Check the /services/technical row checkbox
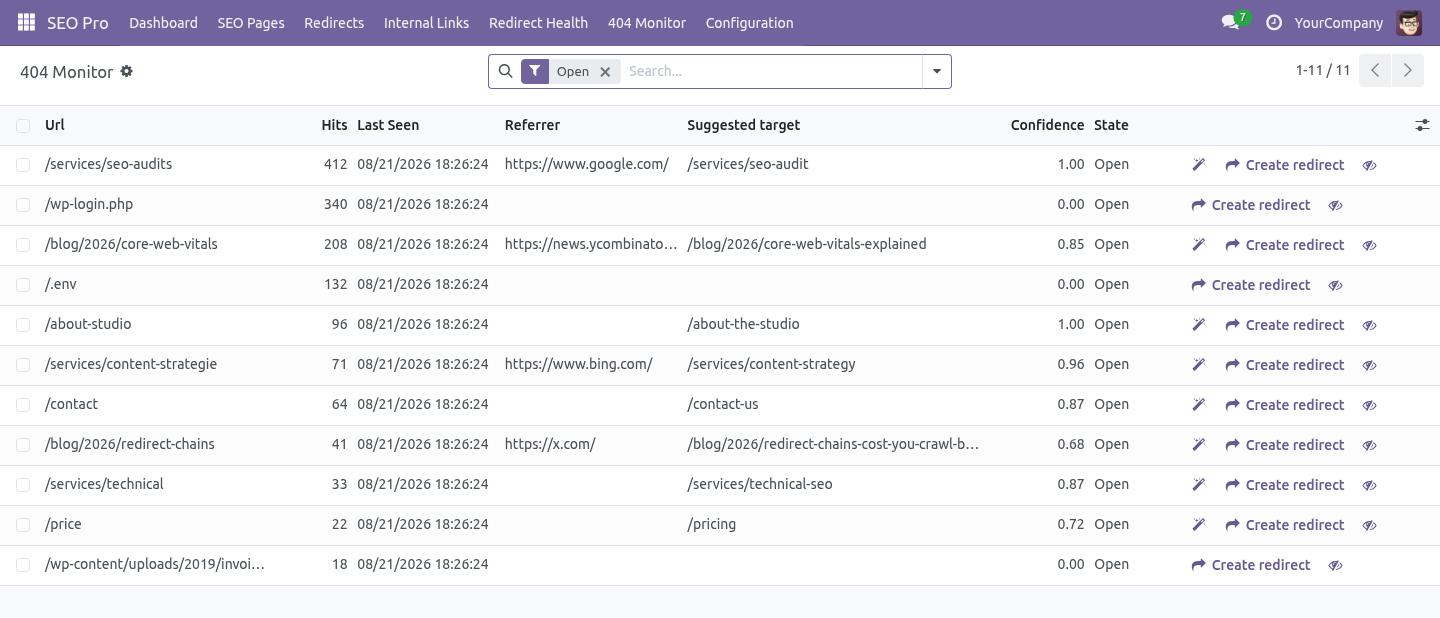This screenshot has height=618, width=1440. 23,485
